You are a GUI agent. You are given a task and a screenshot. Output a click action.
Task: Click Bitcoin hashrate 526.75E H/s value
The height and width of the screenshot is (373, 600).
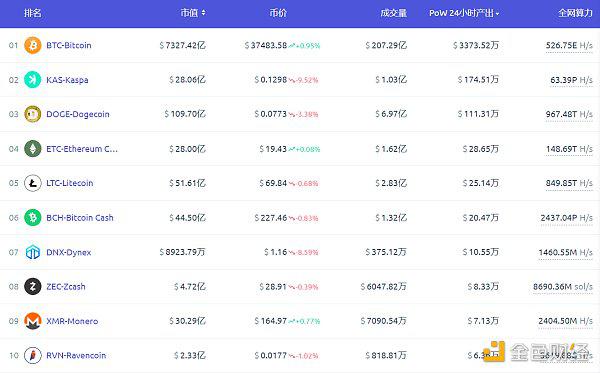click(569, 46)
